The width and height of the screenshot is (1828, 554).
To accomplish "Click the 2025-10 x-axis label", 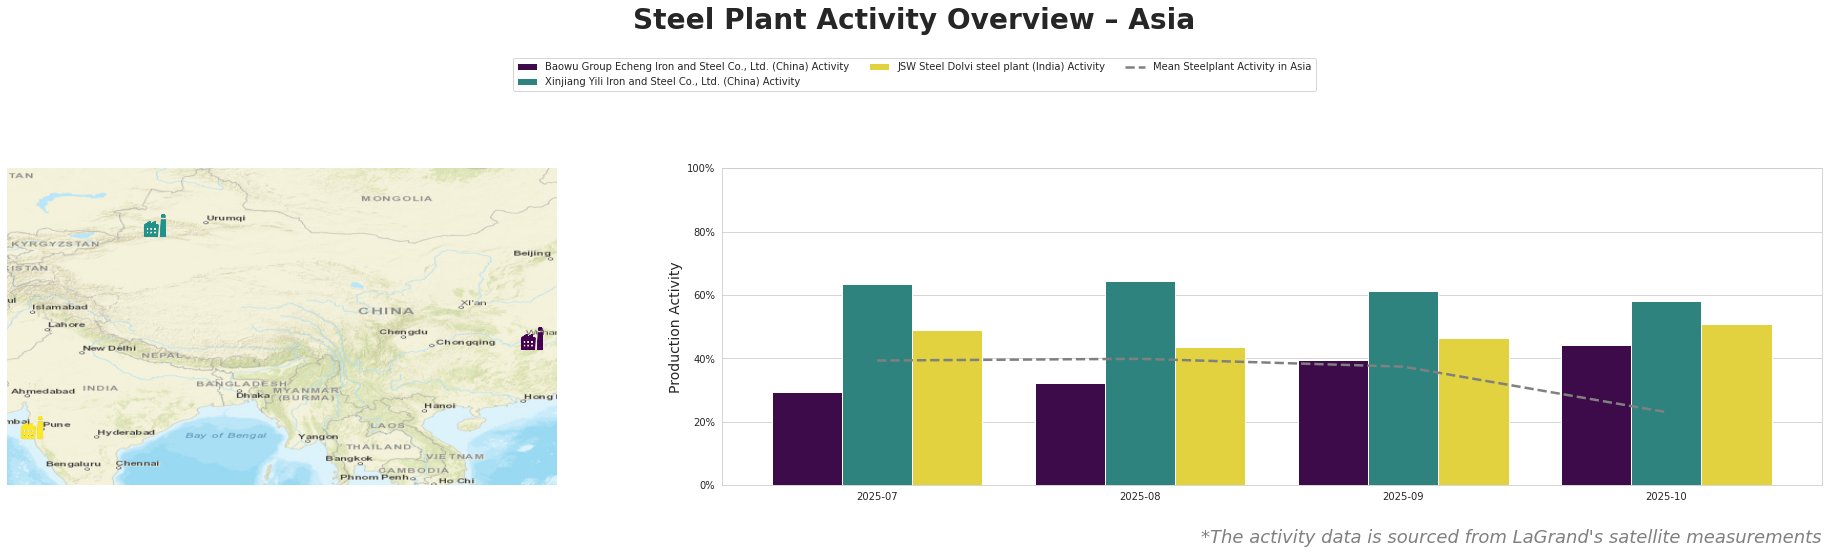I will pos(1666,496).
